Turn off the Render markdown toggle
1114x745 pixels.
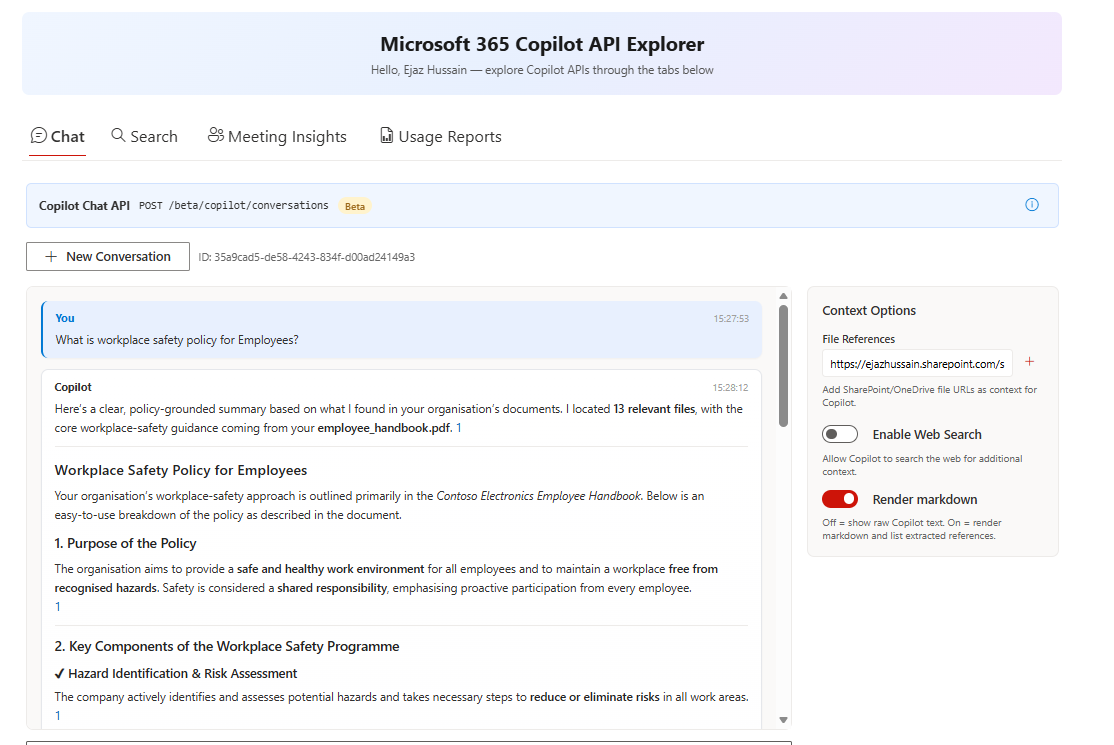point(840,498)
